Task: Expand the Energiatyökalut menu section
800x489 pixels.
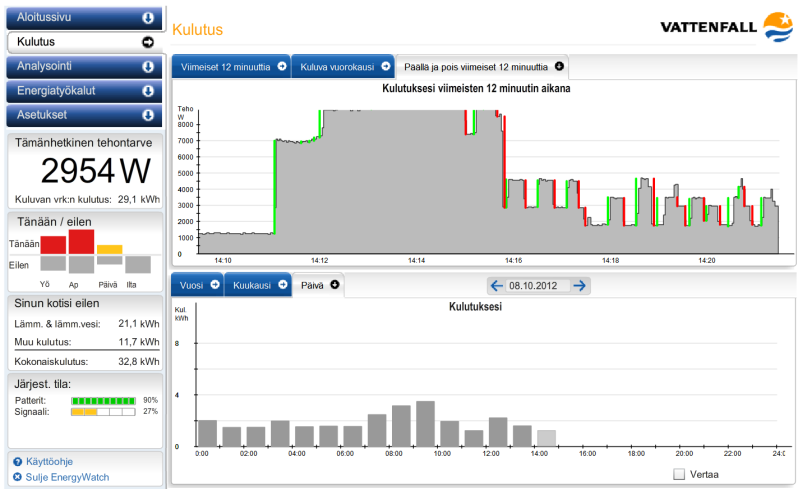Action: [148, 91]
